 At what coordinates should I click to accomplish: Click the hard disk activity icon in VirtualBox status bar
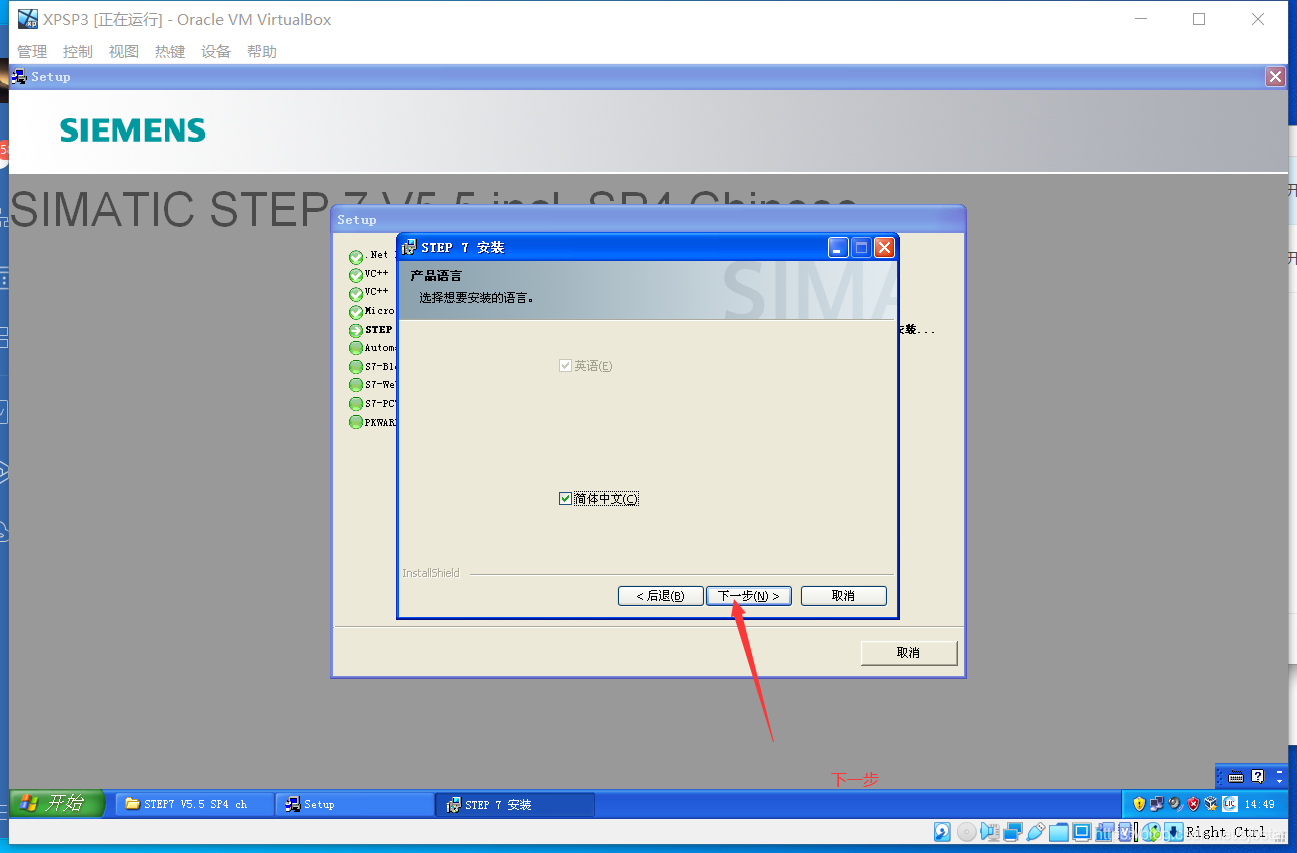click(x=942, y=831)
